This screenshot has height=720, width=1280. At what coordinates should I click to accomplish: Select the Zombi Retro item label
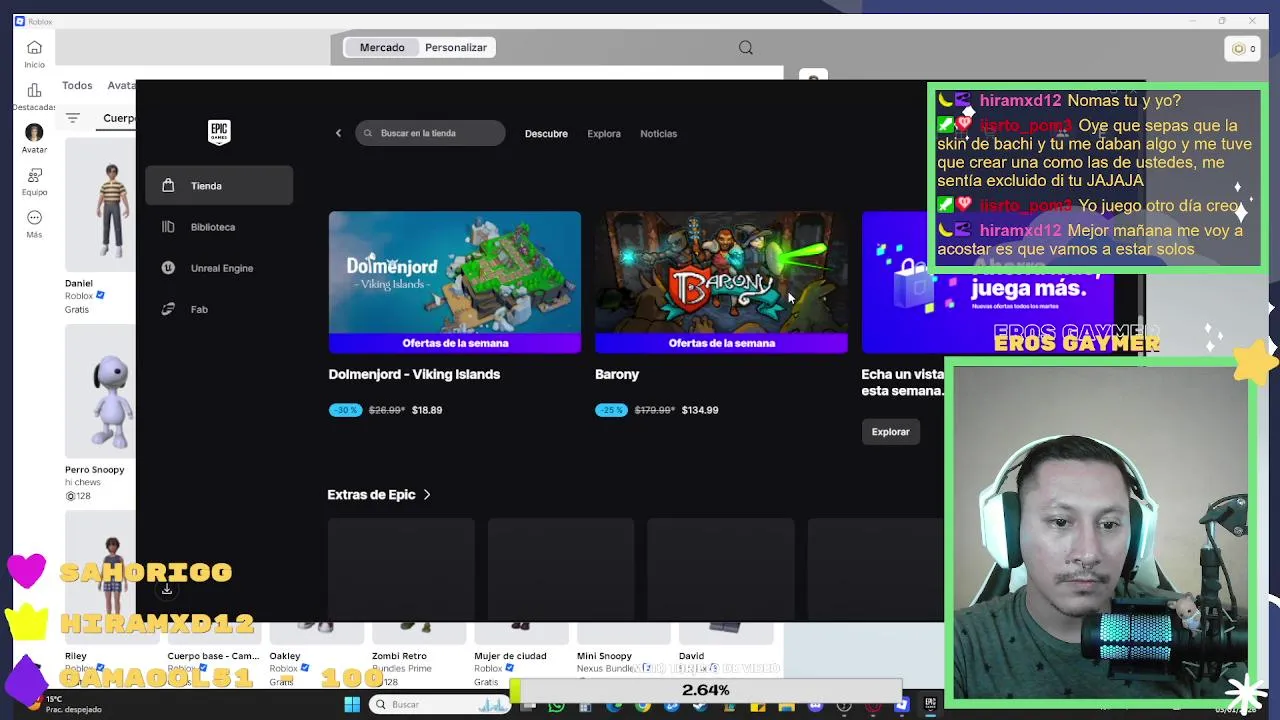pos(399,656)
